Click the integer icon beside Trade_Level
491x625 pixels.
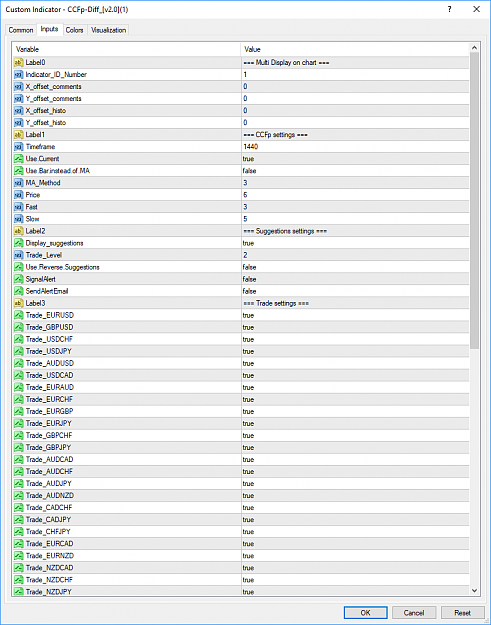coord(19,255)
